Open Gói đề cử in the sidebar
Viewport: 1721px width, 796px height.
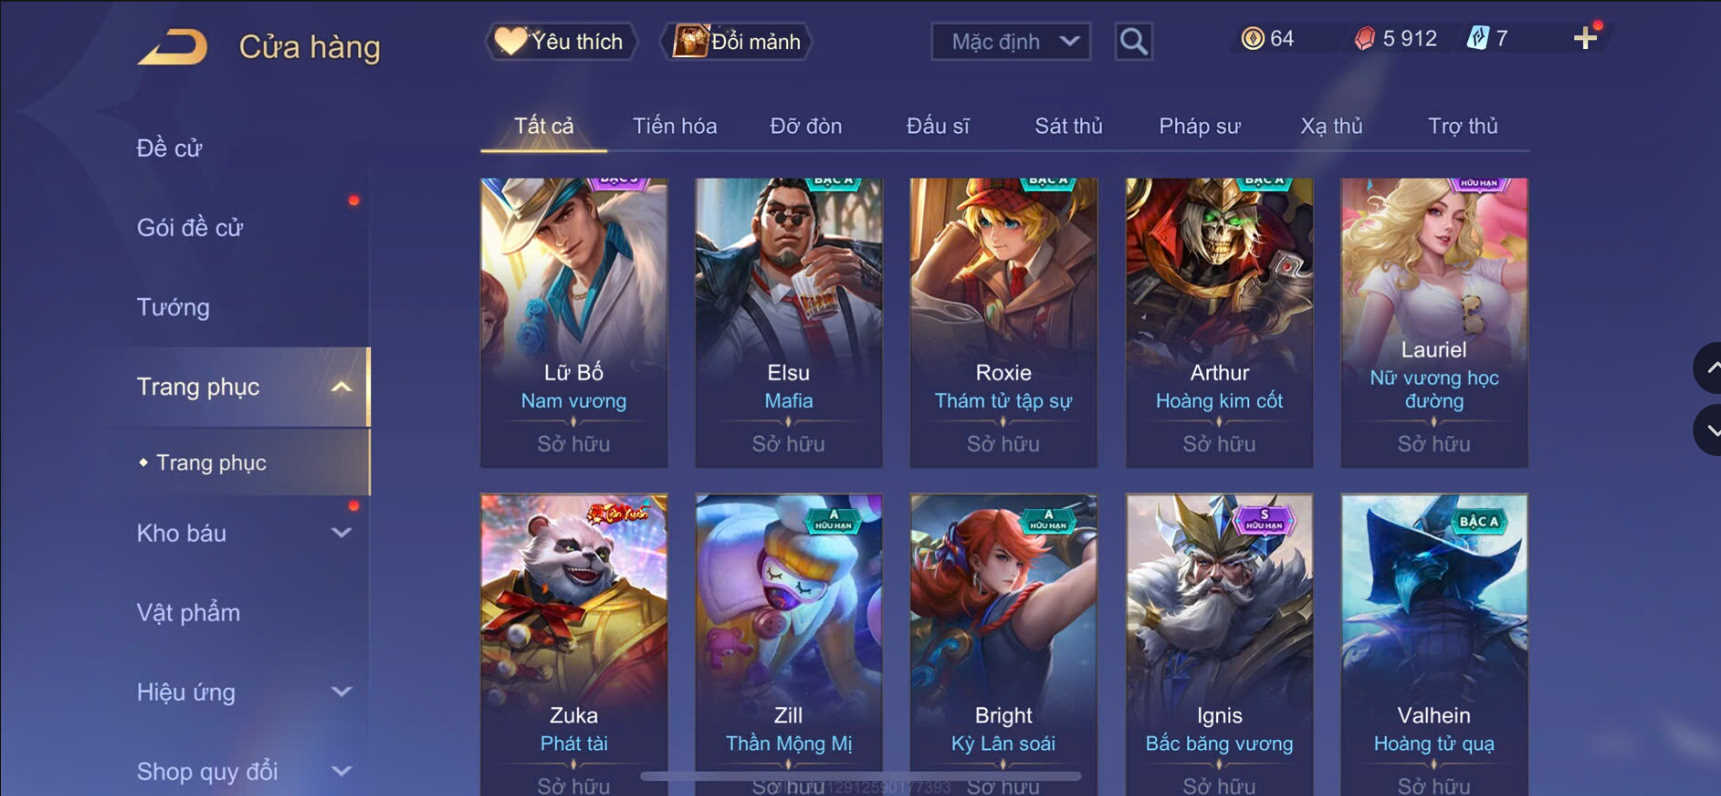190,227
